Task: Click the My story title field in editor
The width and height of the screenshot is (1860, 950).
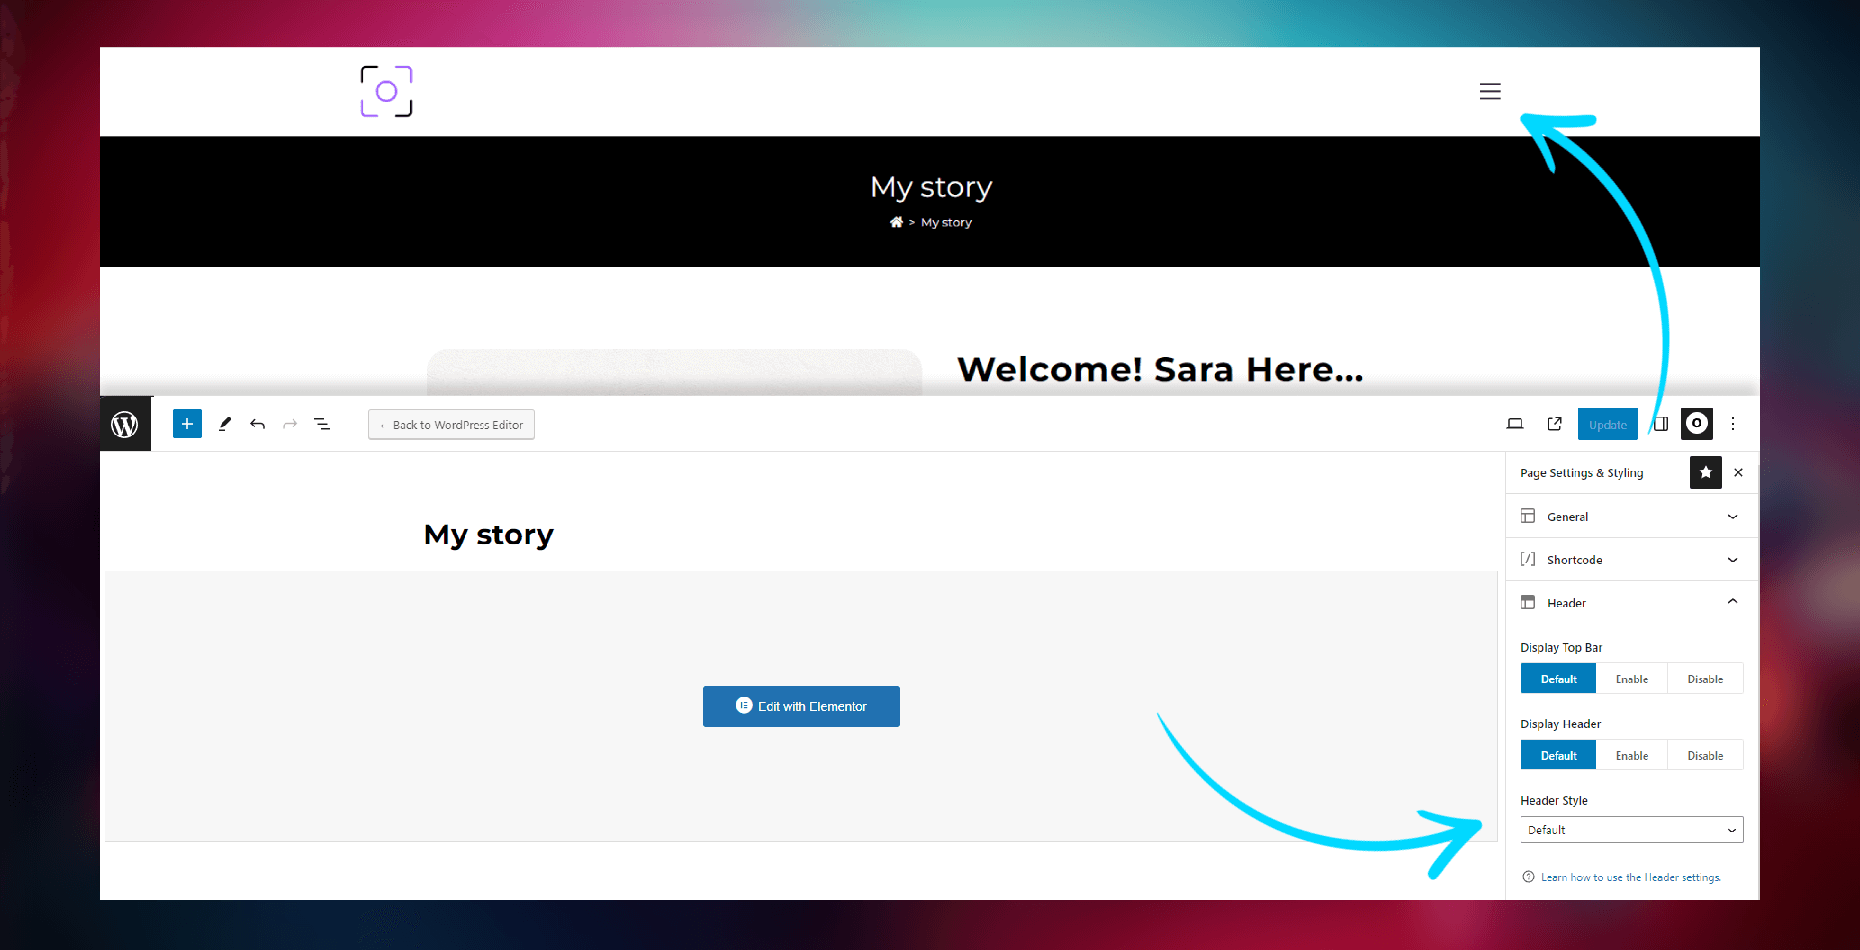Action: [488, 535]
